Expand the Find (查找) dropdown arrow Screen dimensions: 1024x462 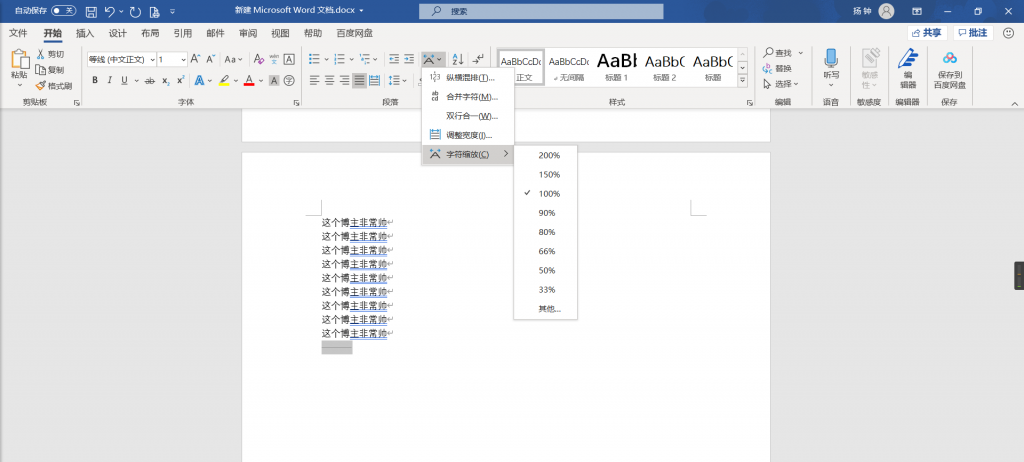pyautogui.click(x=801, y=53)
